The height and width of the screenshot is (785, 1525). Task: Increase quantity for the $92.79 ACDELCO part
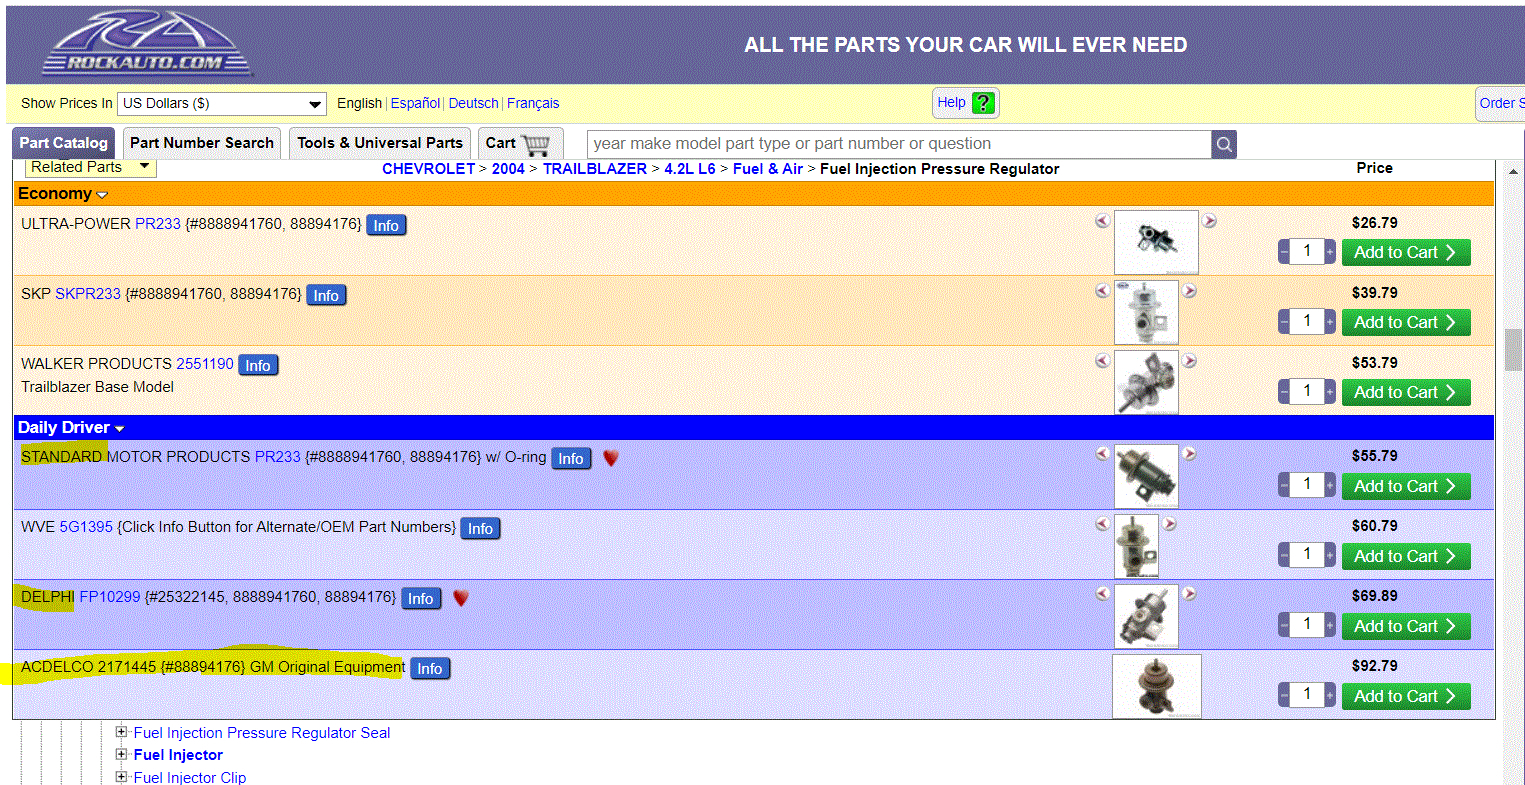coord(1330,696)
